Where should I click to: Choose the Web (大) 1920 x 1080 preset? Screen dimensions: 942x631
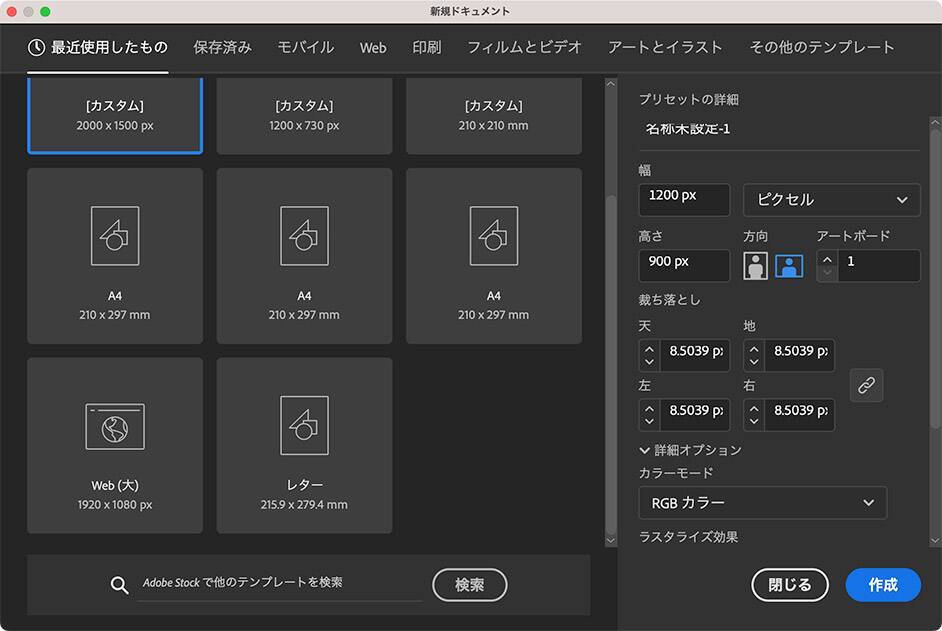pos(115,445)
